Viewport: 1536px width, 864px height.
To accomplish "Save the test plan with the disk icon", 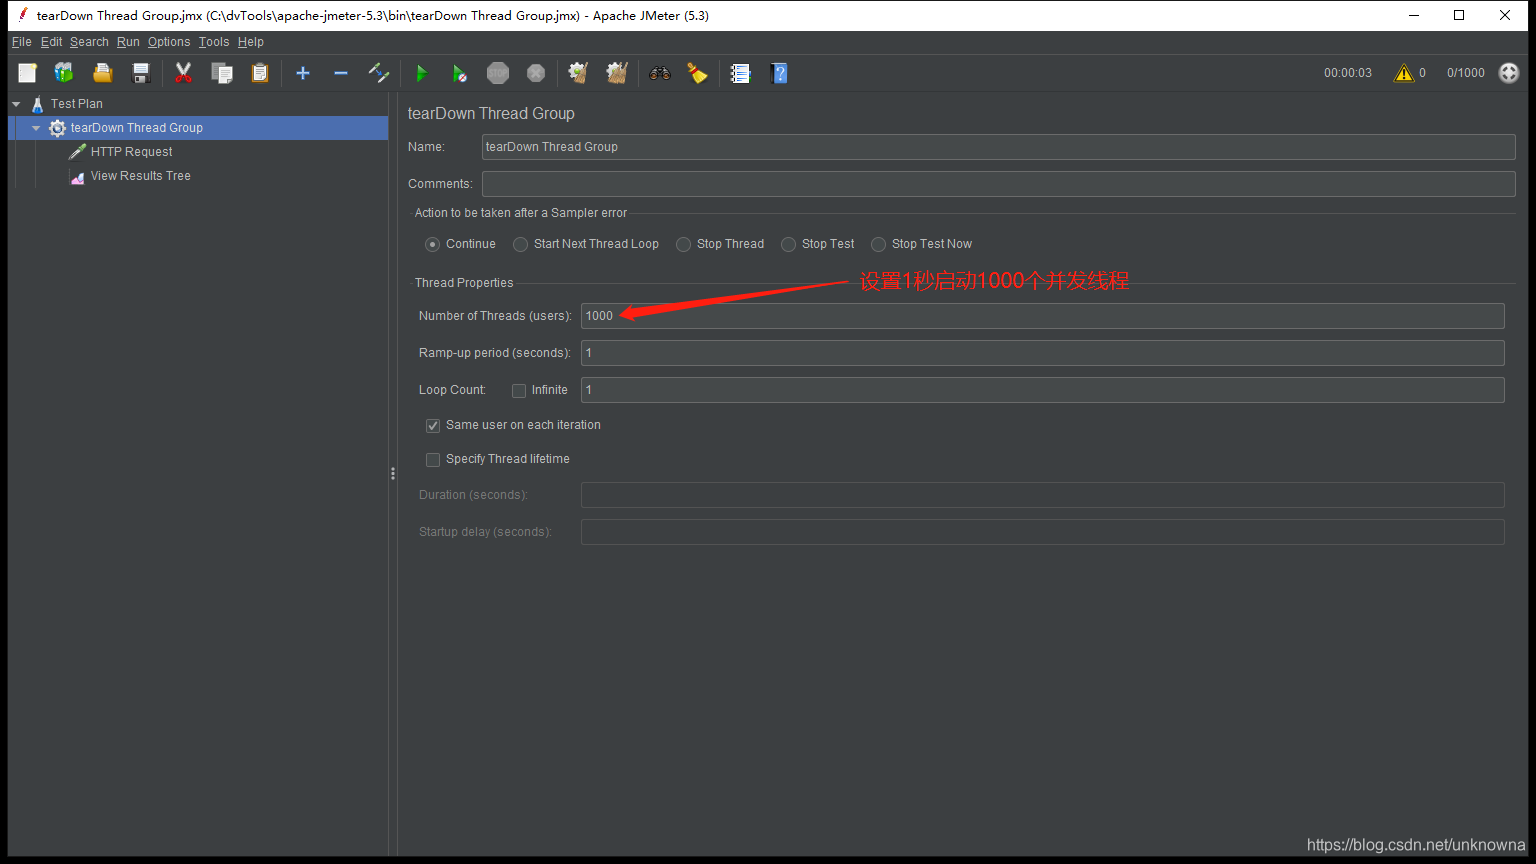I will coord(141,73).
